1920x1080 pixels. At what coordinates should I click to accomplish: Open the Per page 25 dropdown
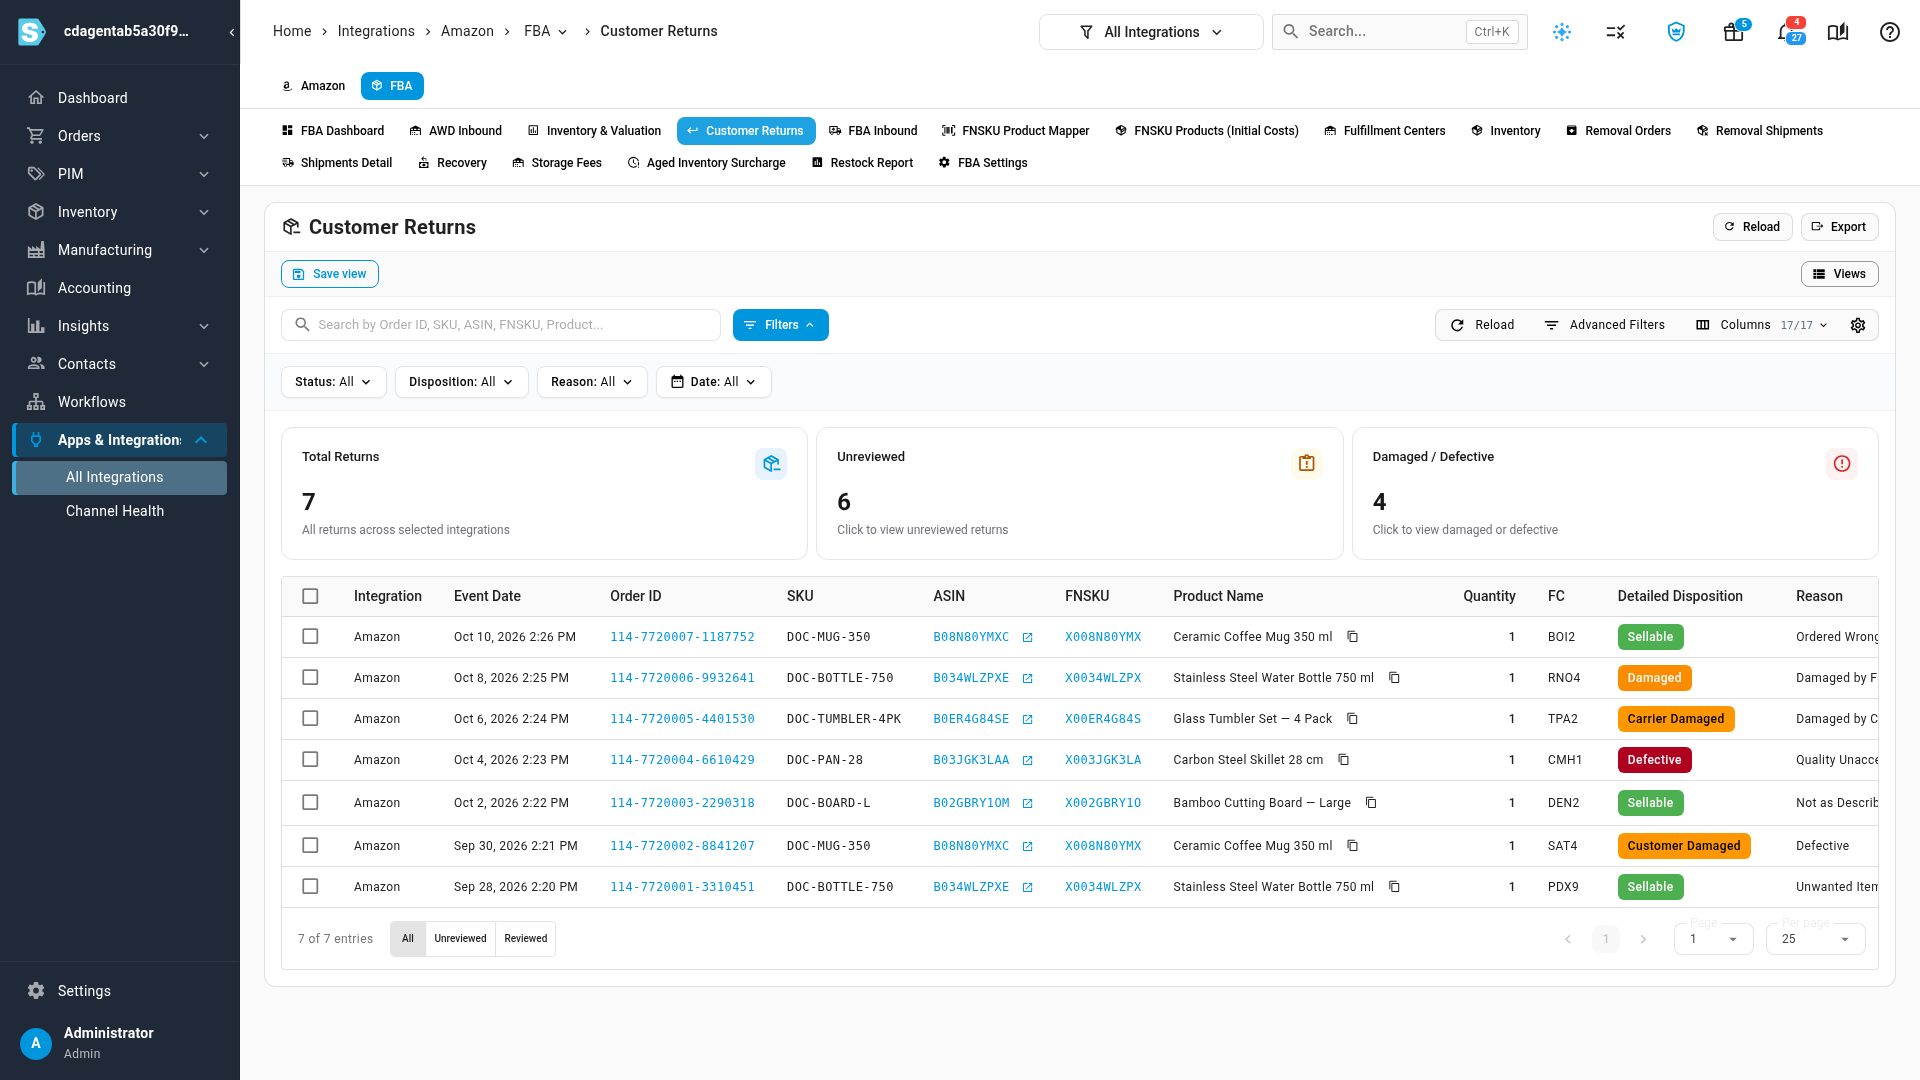tap(1815, 939)
